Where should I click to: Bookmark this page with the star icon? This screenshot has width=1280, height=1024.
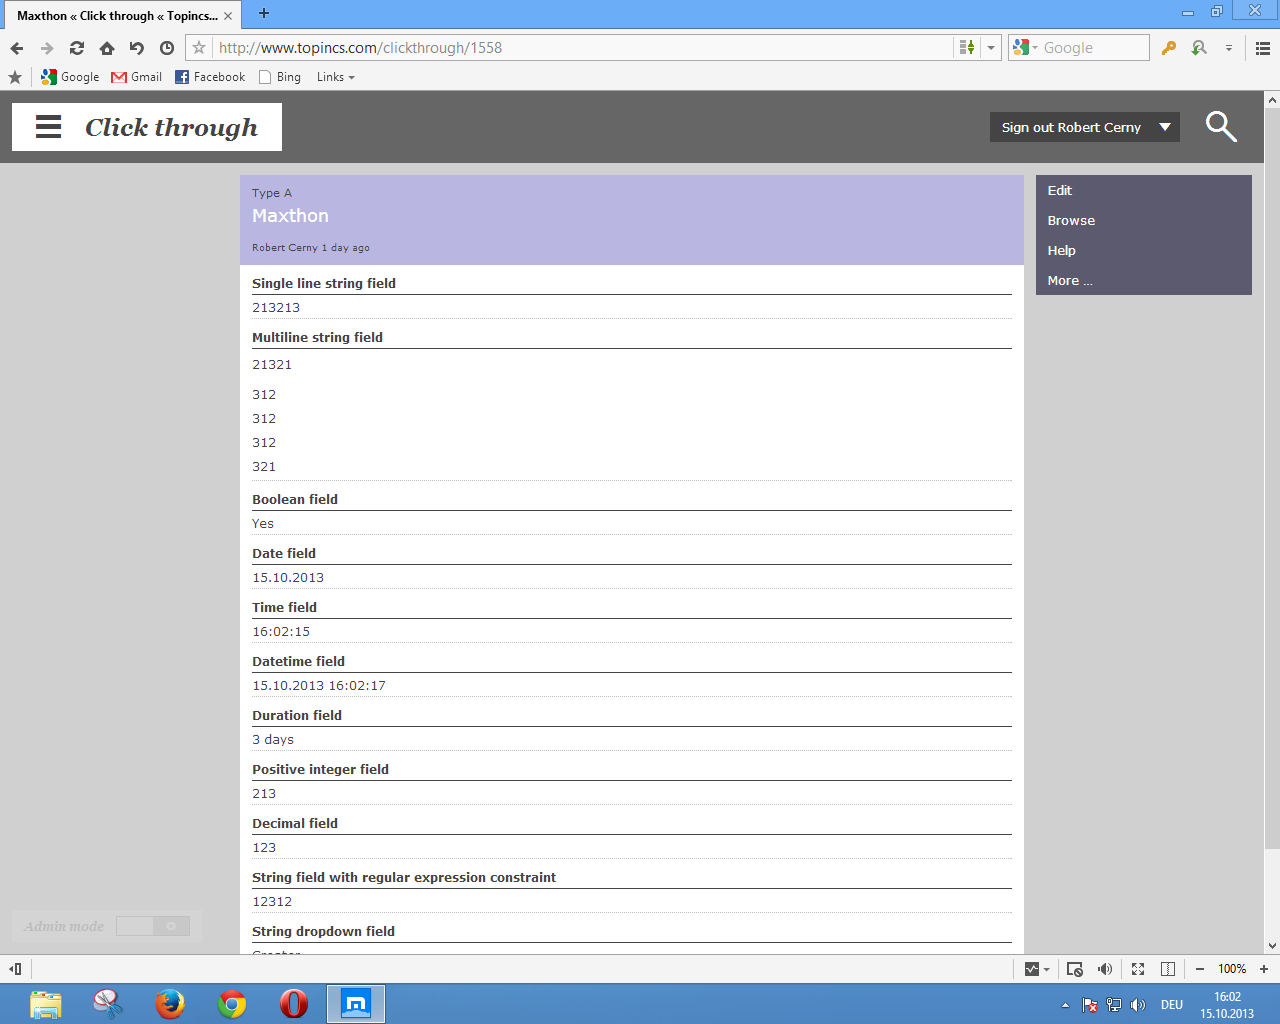pyautogui.click(x=199, y=48)
